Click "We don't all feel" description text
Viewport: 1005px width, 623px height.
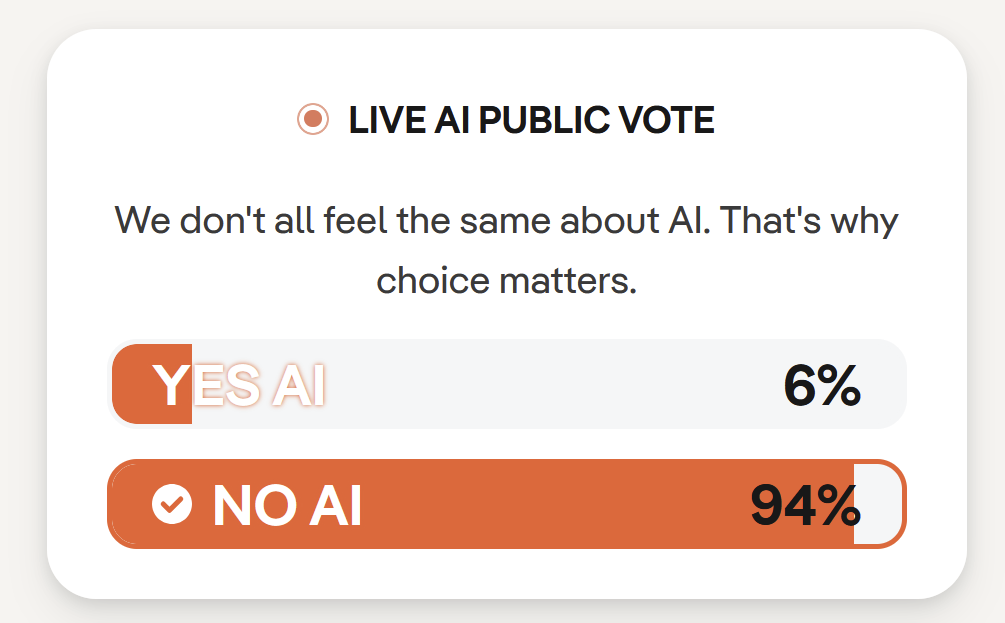coord(252,220)
